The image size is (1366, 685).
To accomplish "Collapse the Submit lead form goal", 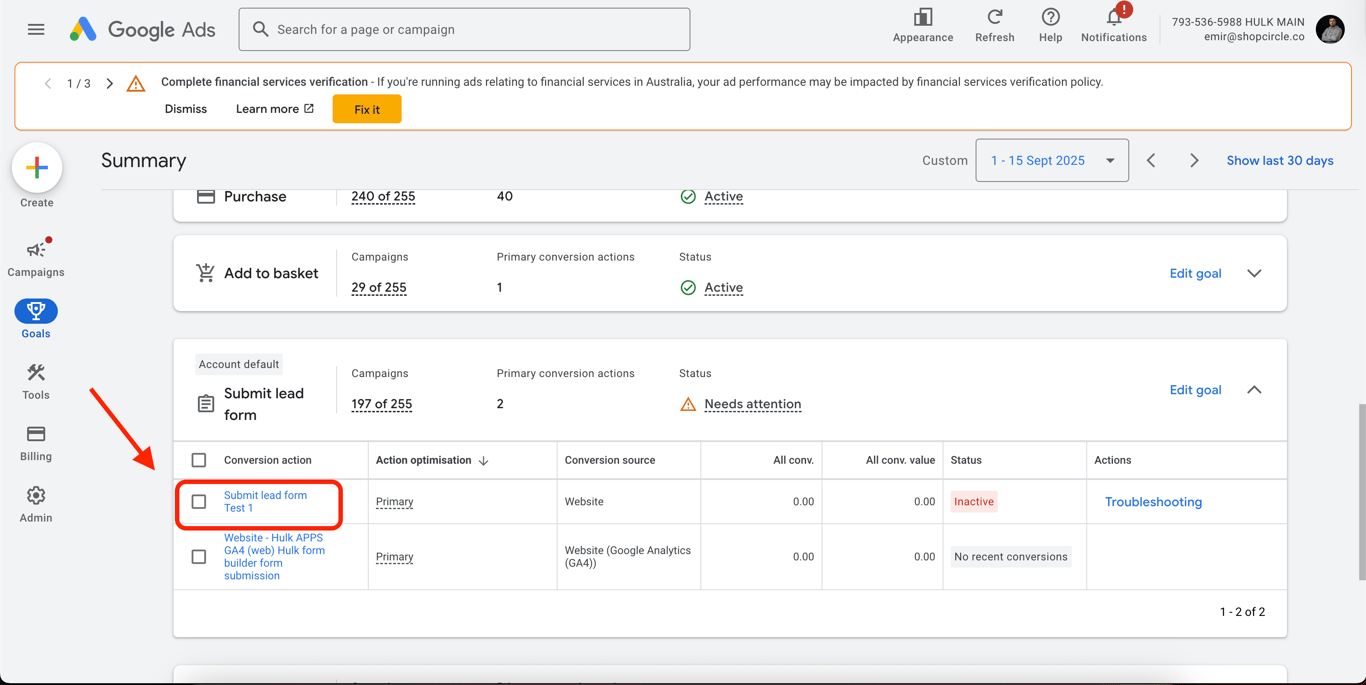I will (1254, 390).
